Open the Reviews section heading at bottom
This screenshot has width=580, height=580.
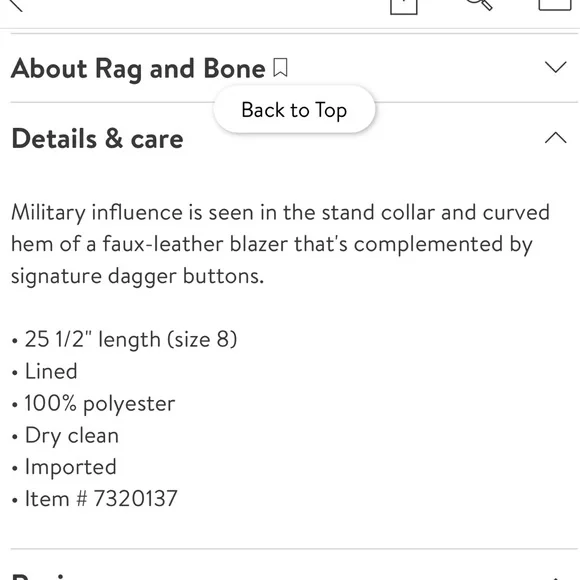[41, 577]
